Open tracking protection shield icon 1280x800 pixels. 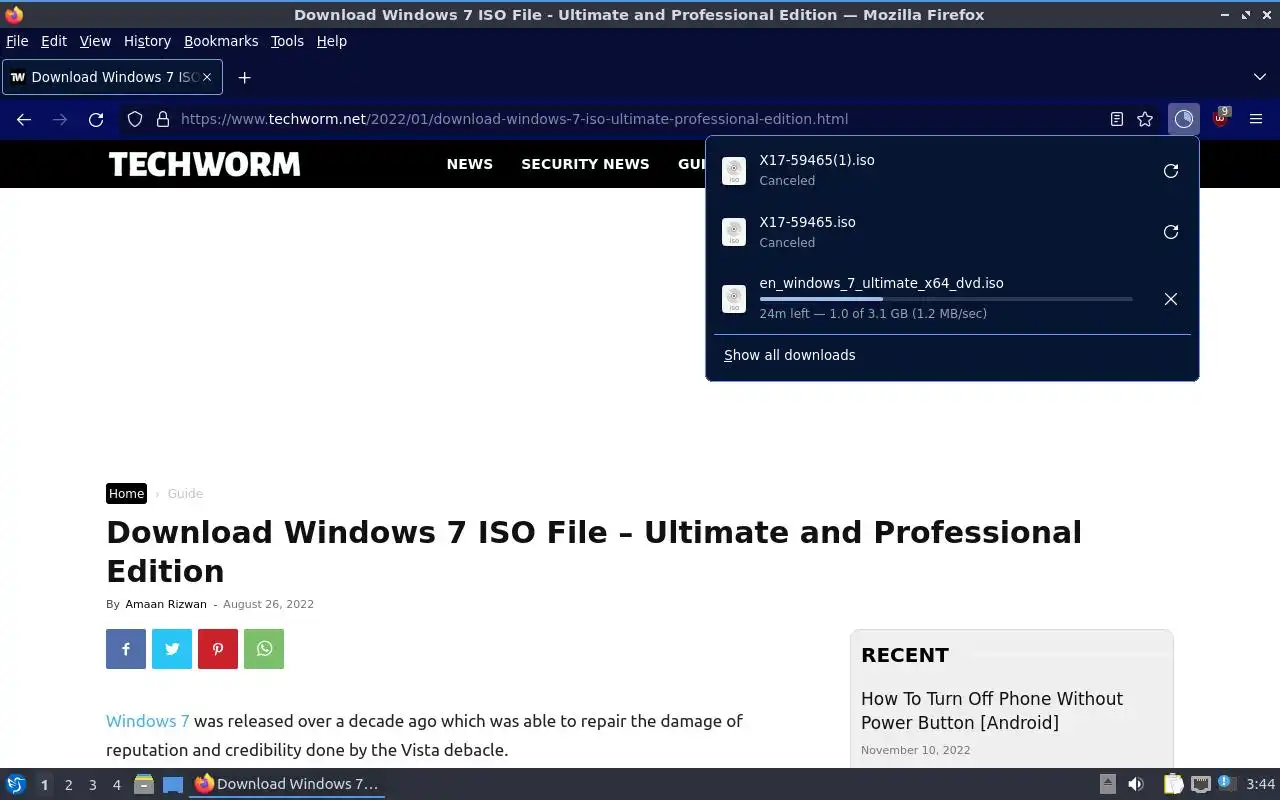(x=135, y=119)
